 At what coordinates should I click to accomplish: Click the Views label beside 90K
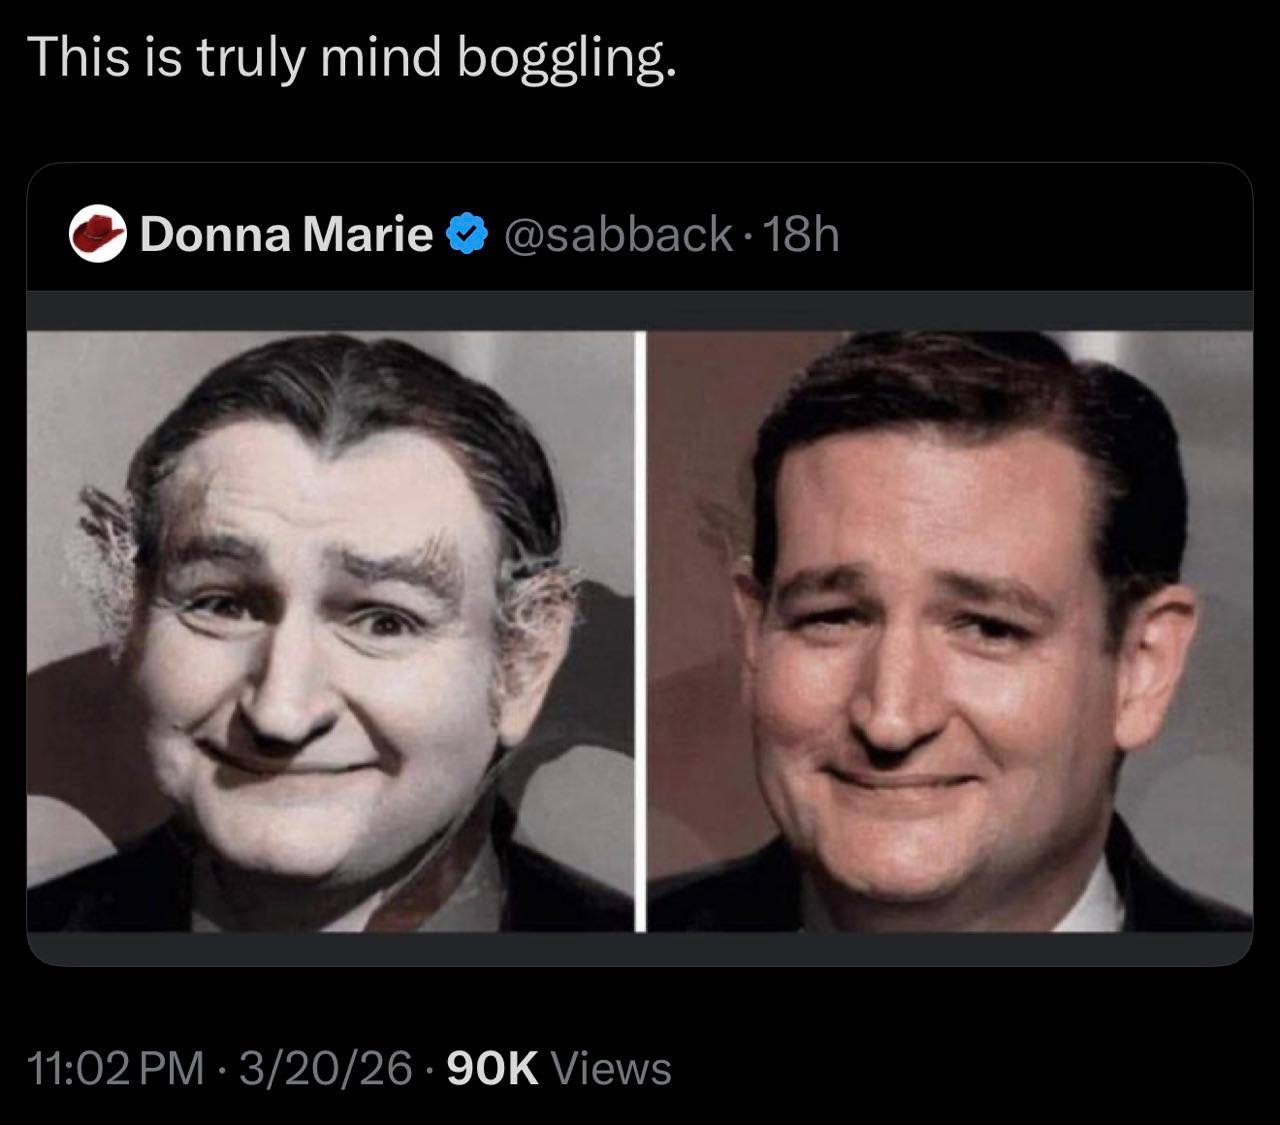(x=611, y=1068)
